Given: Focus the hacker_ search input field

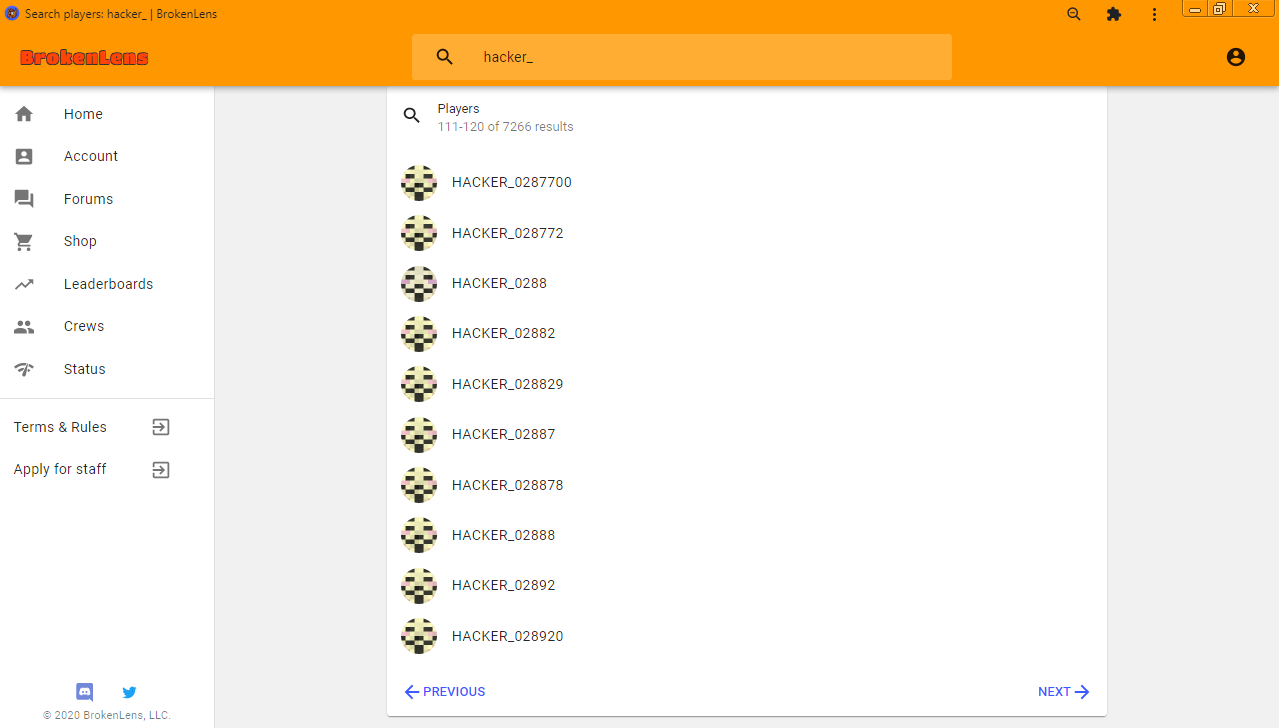Looking at the screenshot, I should 710,57.
